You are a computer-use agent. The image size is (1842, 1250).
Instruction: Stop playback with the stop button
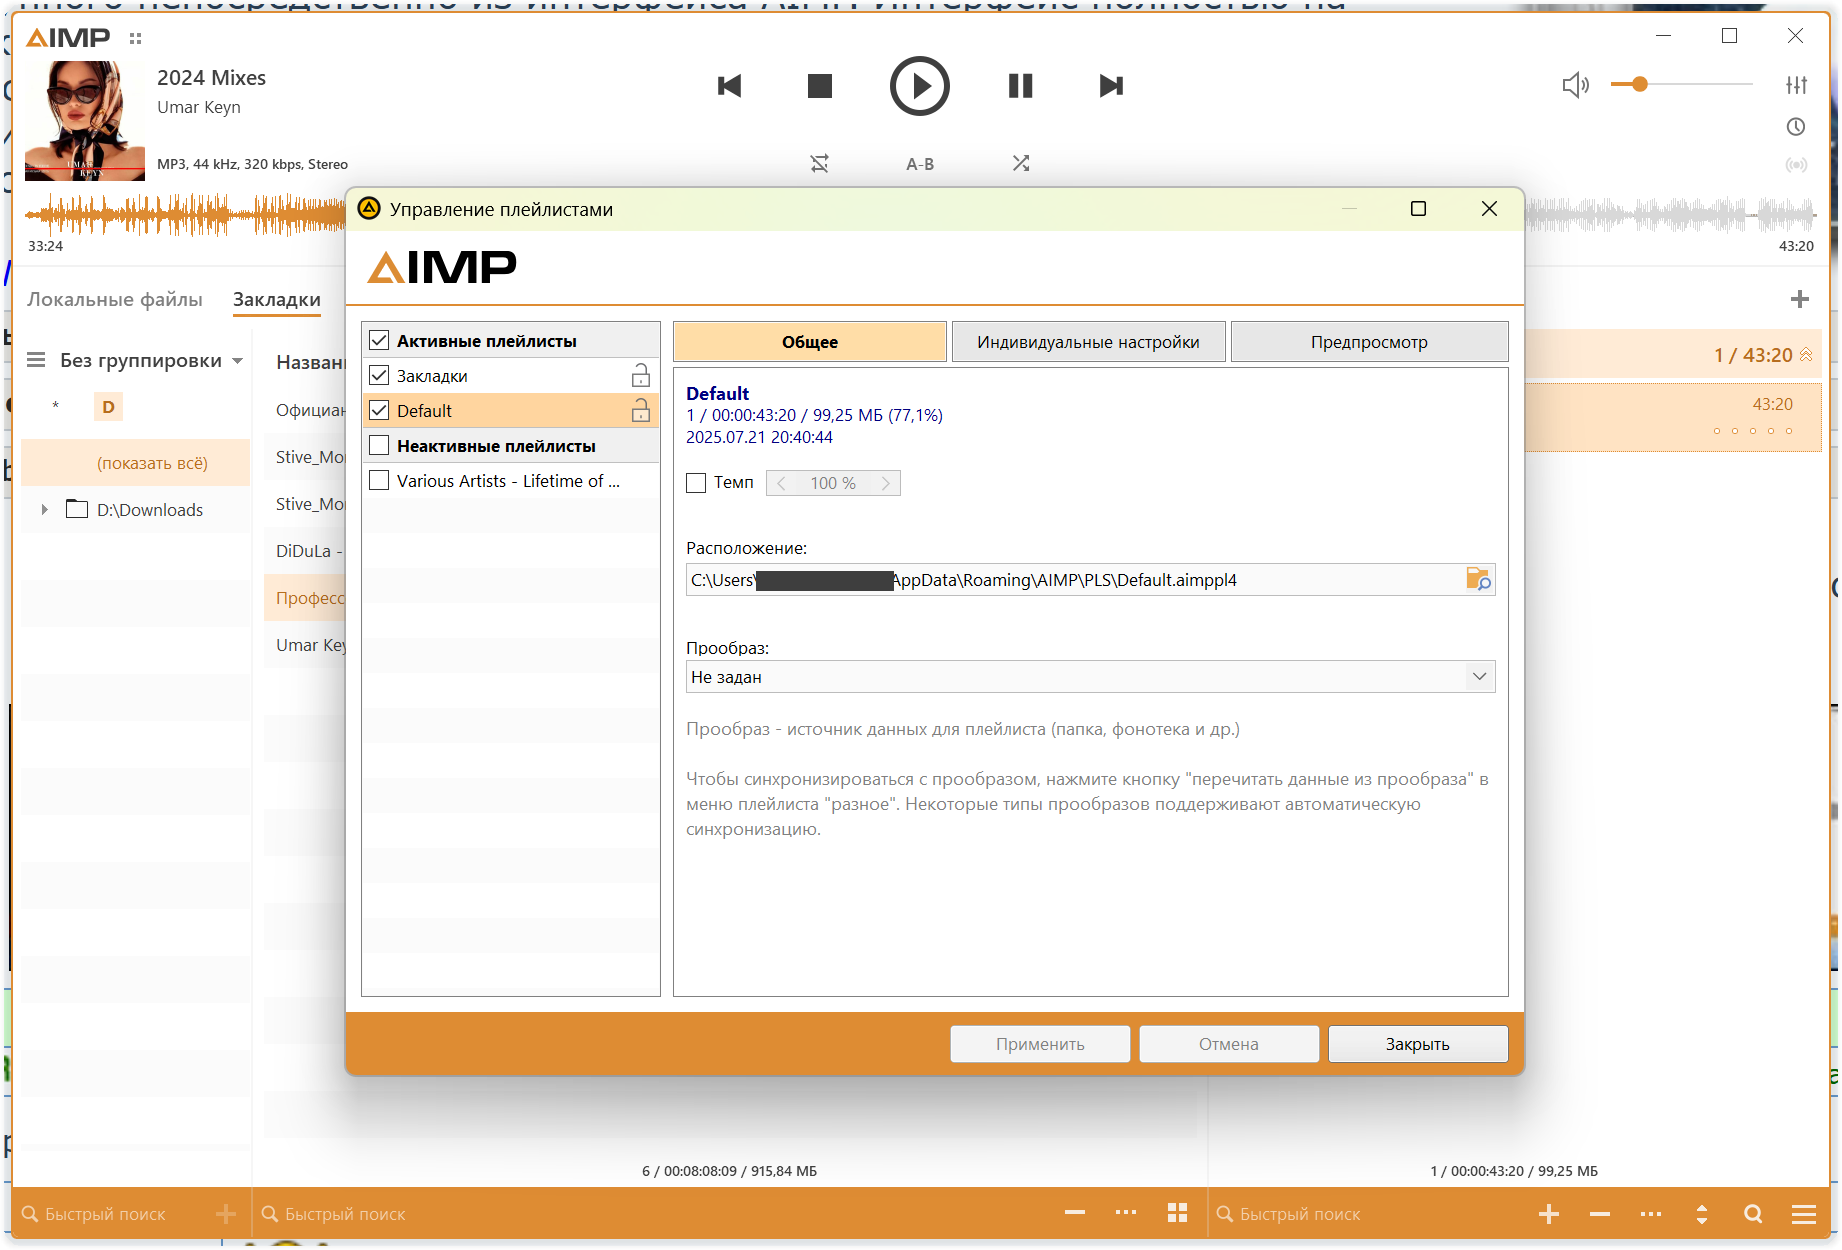820,86
